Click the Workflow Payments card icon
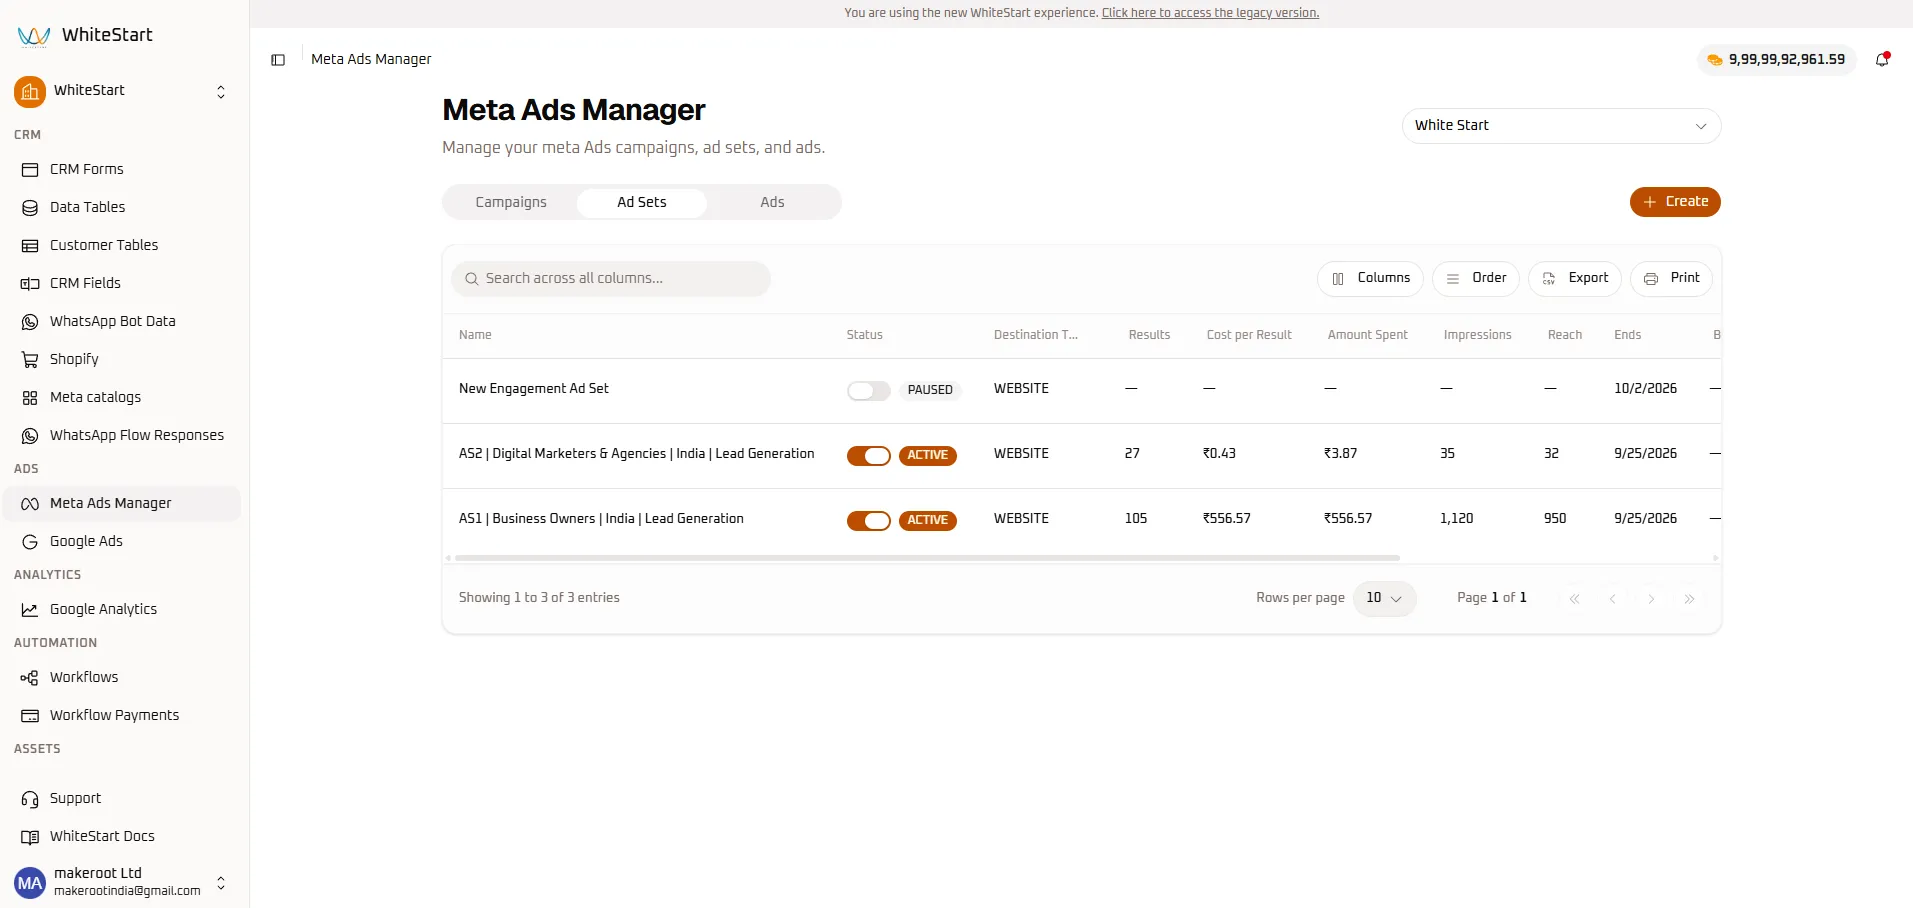 [x=30, y=716]
